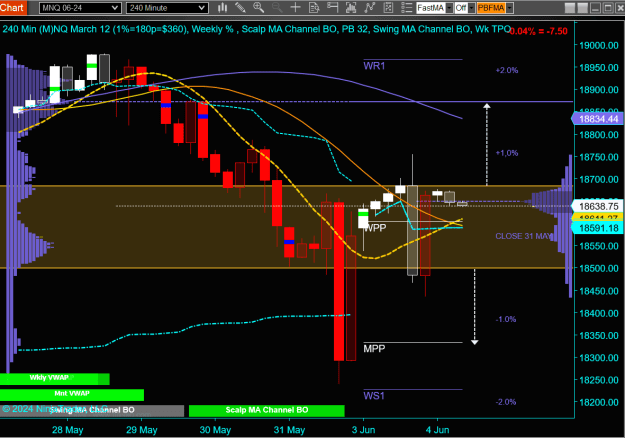
Task: Click the -2.0% level label
Action: (x=506, y=402)
